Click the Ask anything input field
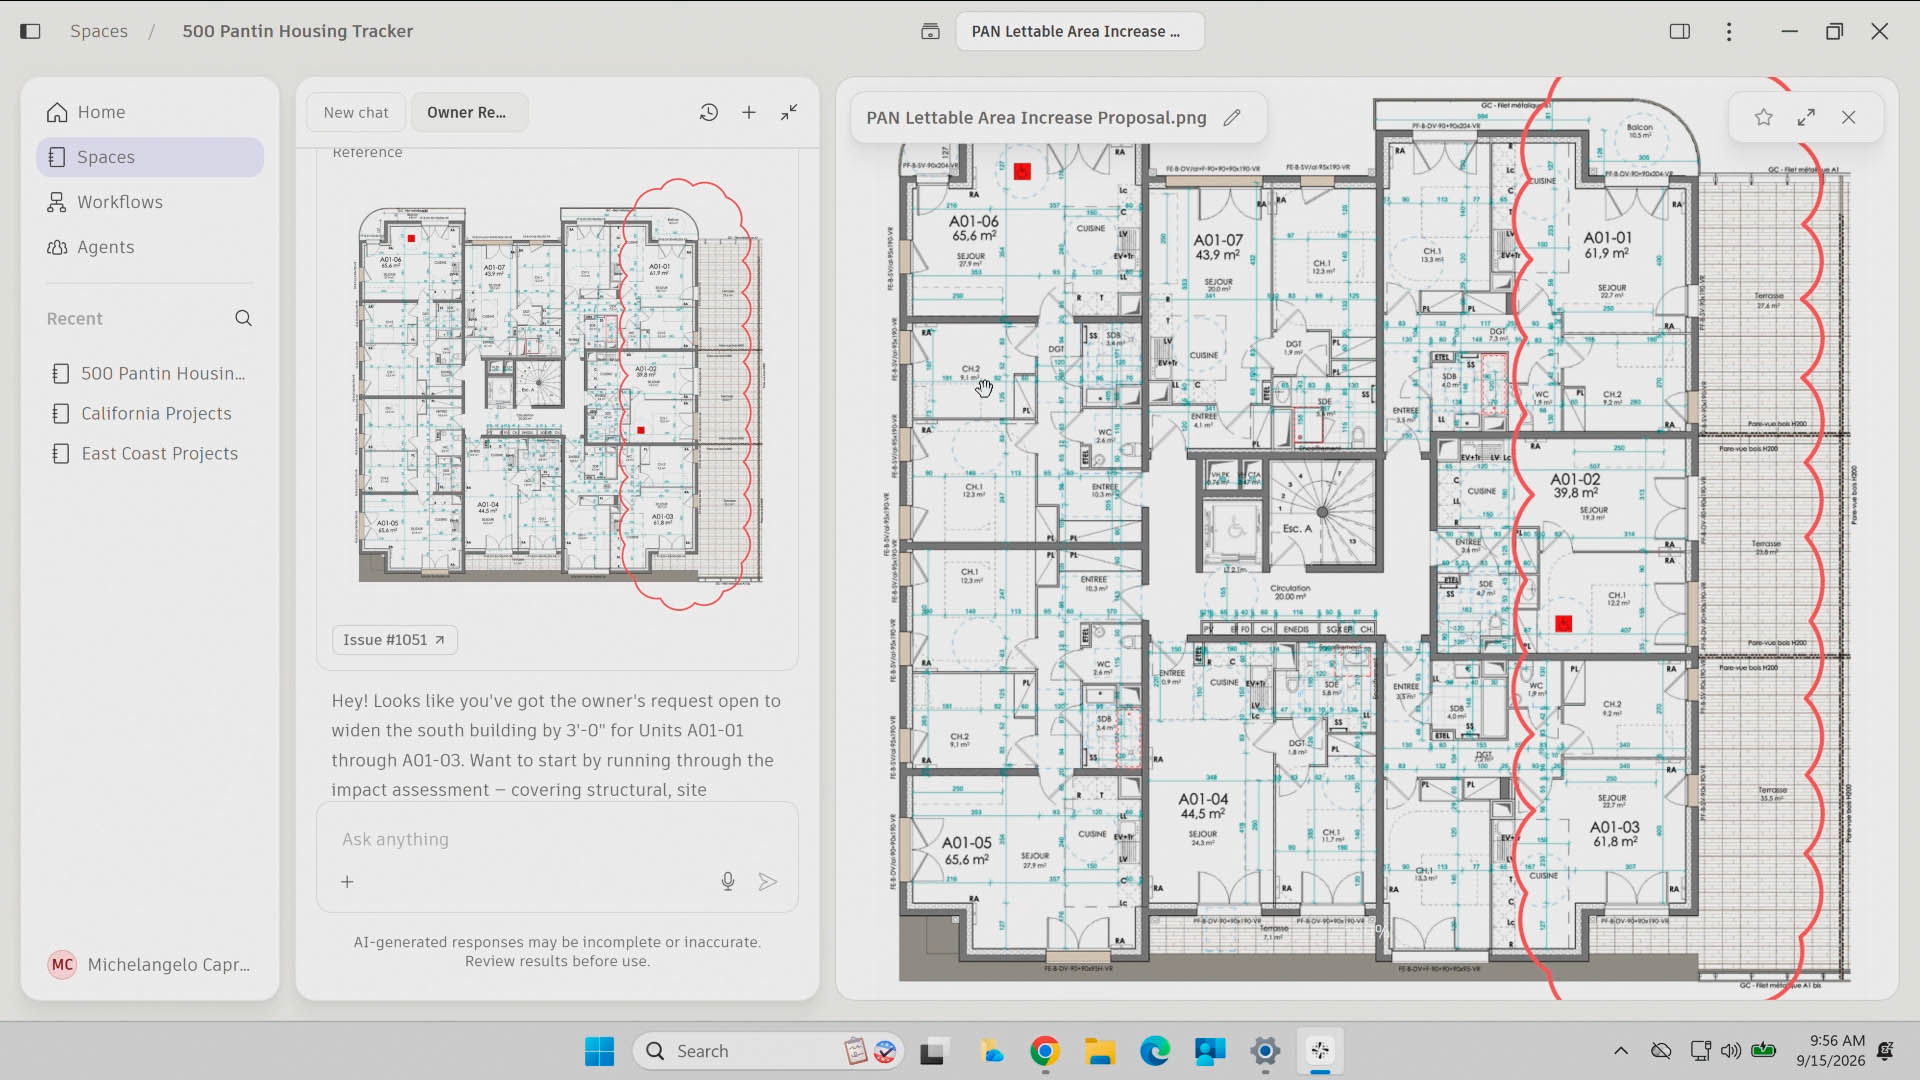Viewport: 1920px width, 1080px height. coord(557,839)
